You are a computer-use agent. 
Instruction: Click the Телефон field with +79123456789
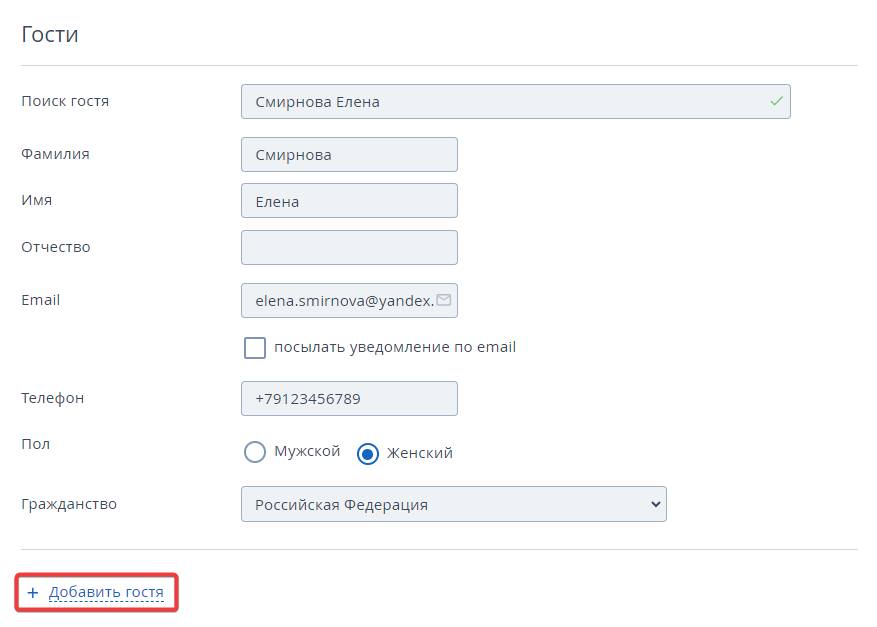coord(349,398)
